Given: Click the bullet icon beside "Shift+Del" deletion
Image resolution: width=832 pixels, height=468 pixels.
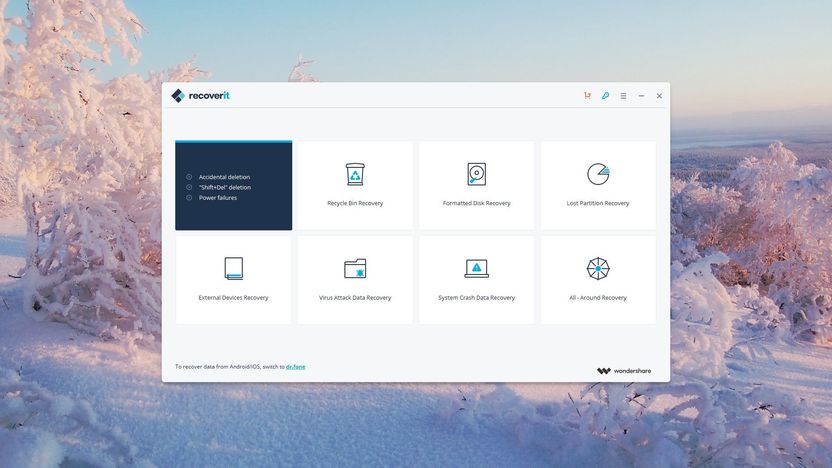Looking at the screenshot, I should pos(189,187).
